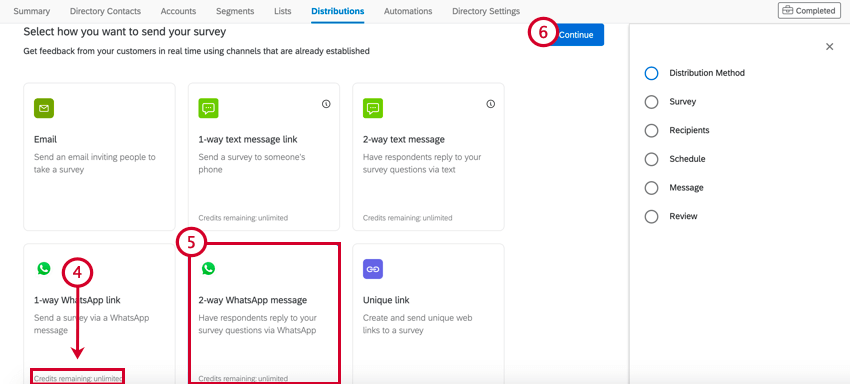Click 'Send a survey to someone's phone' text
The height and width of the screenshot is (384, 850).
tap(252, 163)
